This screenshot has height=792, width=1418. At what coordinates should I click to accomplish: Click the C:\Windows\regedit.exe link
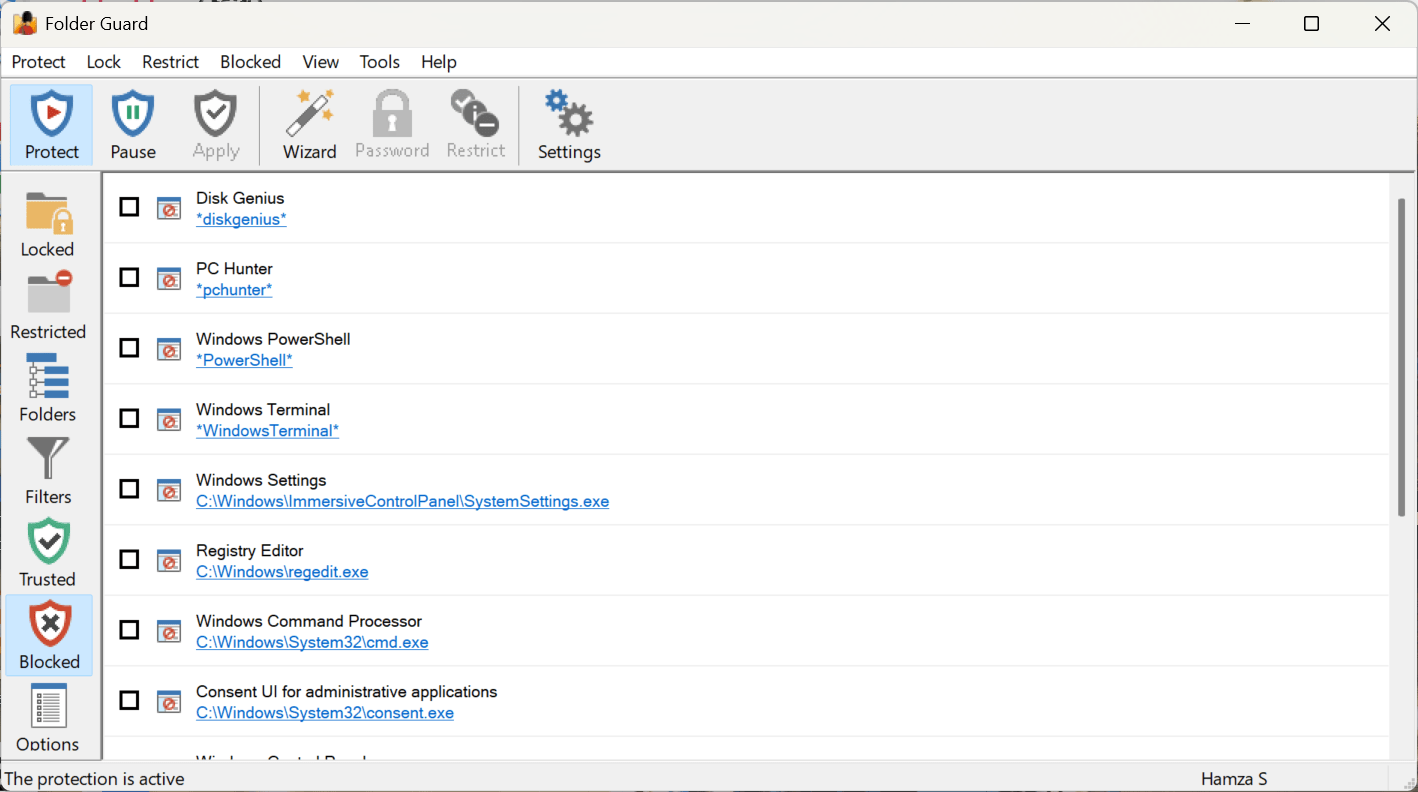[282, 572]
